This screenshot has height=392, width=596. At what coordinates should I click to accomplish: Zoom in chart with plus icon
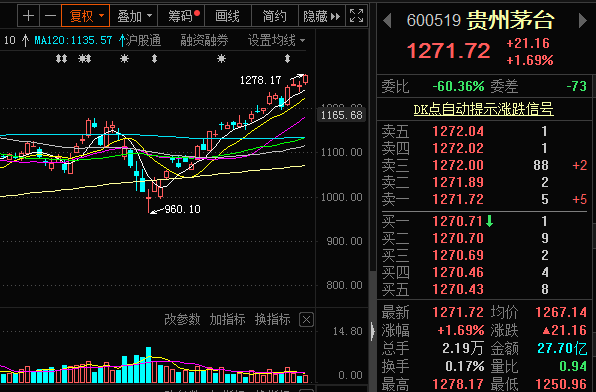(28, 16)
